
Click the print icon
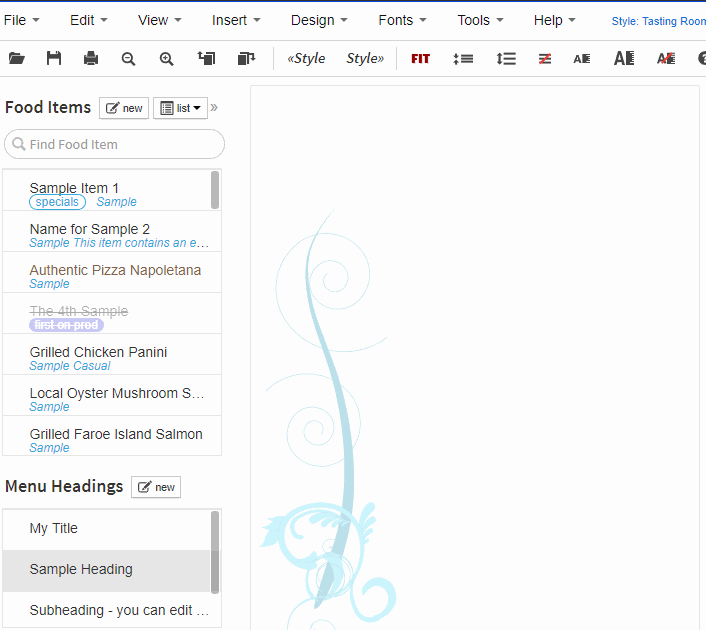[91, 58]
